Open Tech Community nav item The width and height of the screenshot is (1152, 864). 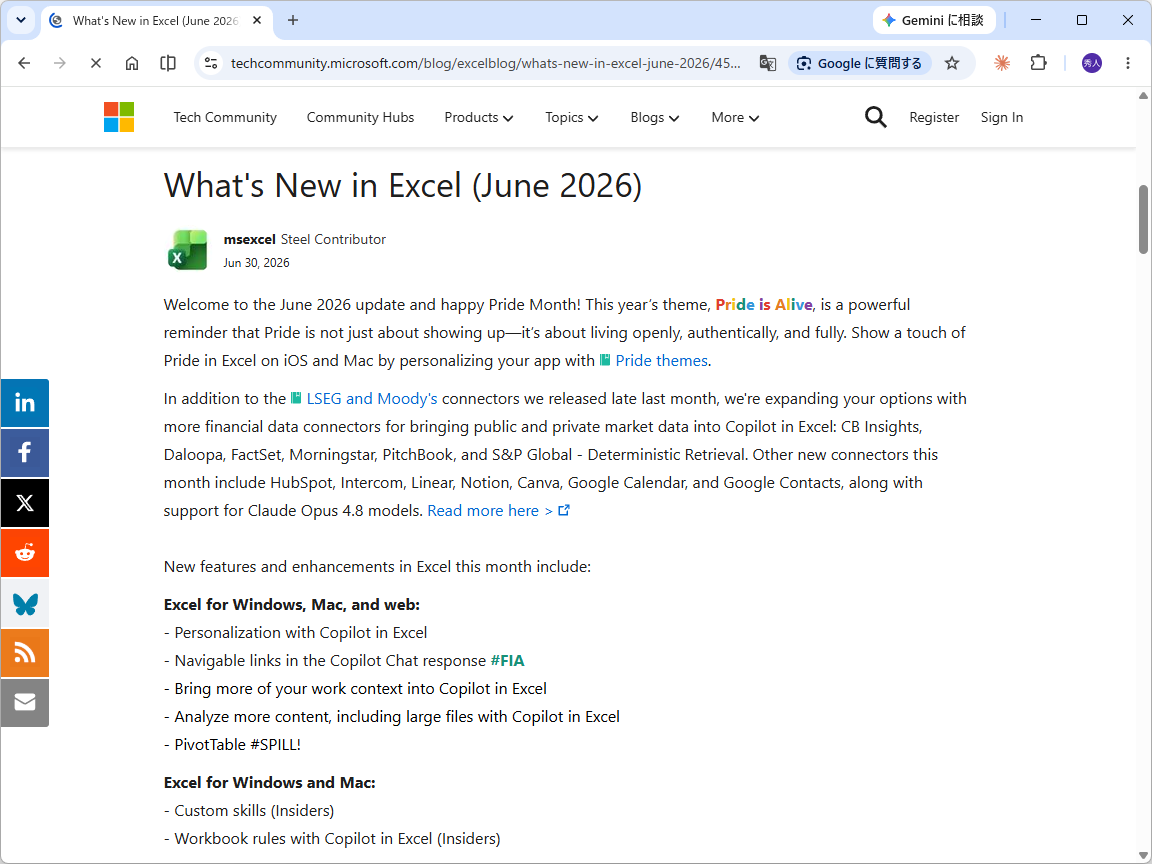point(225,118)
